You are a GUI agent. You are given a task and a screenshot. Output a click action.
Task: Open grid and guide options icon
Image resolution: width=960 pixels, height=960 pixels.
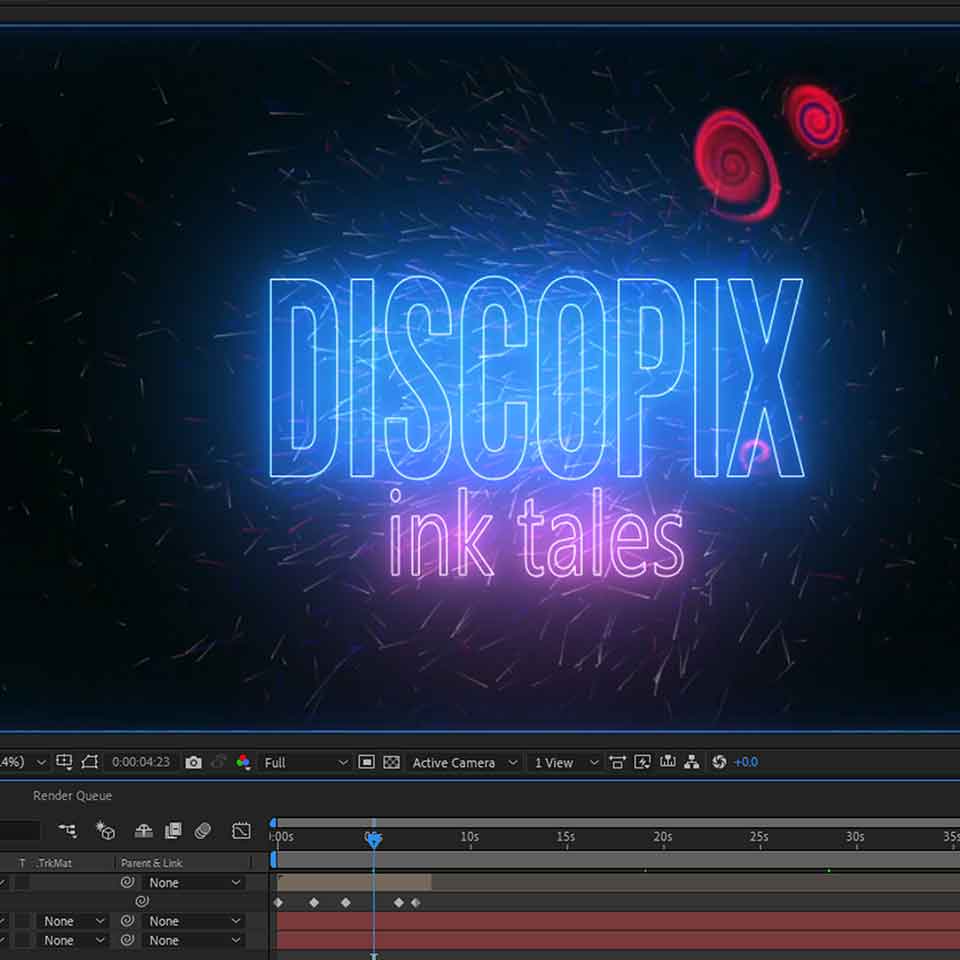(64, 762)
